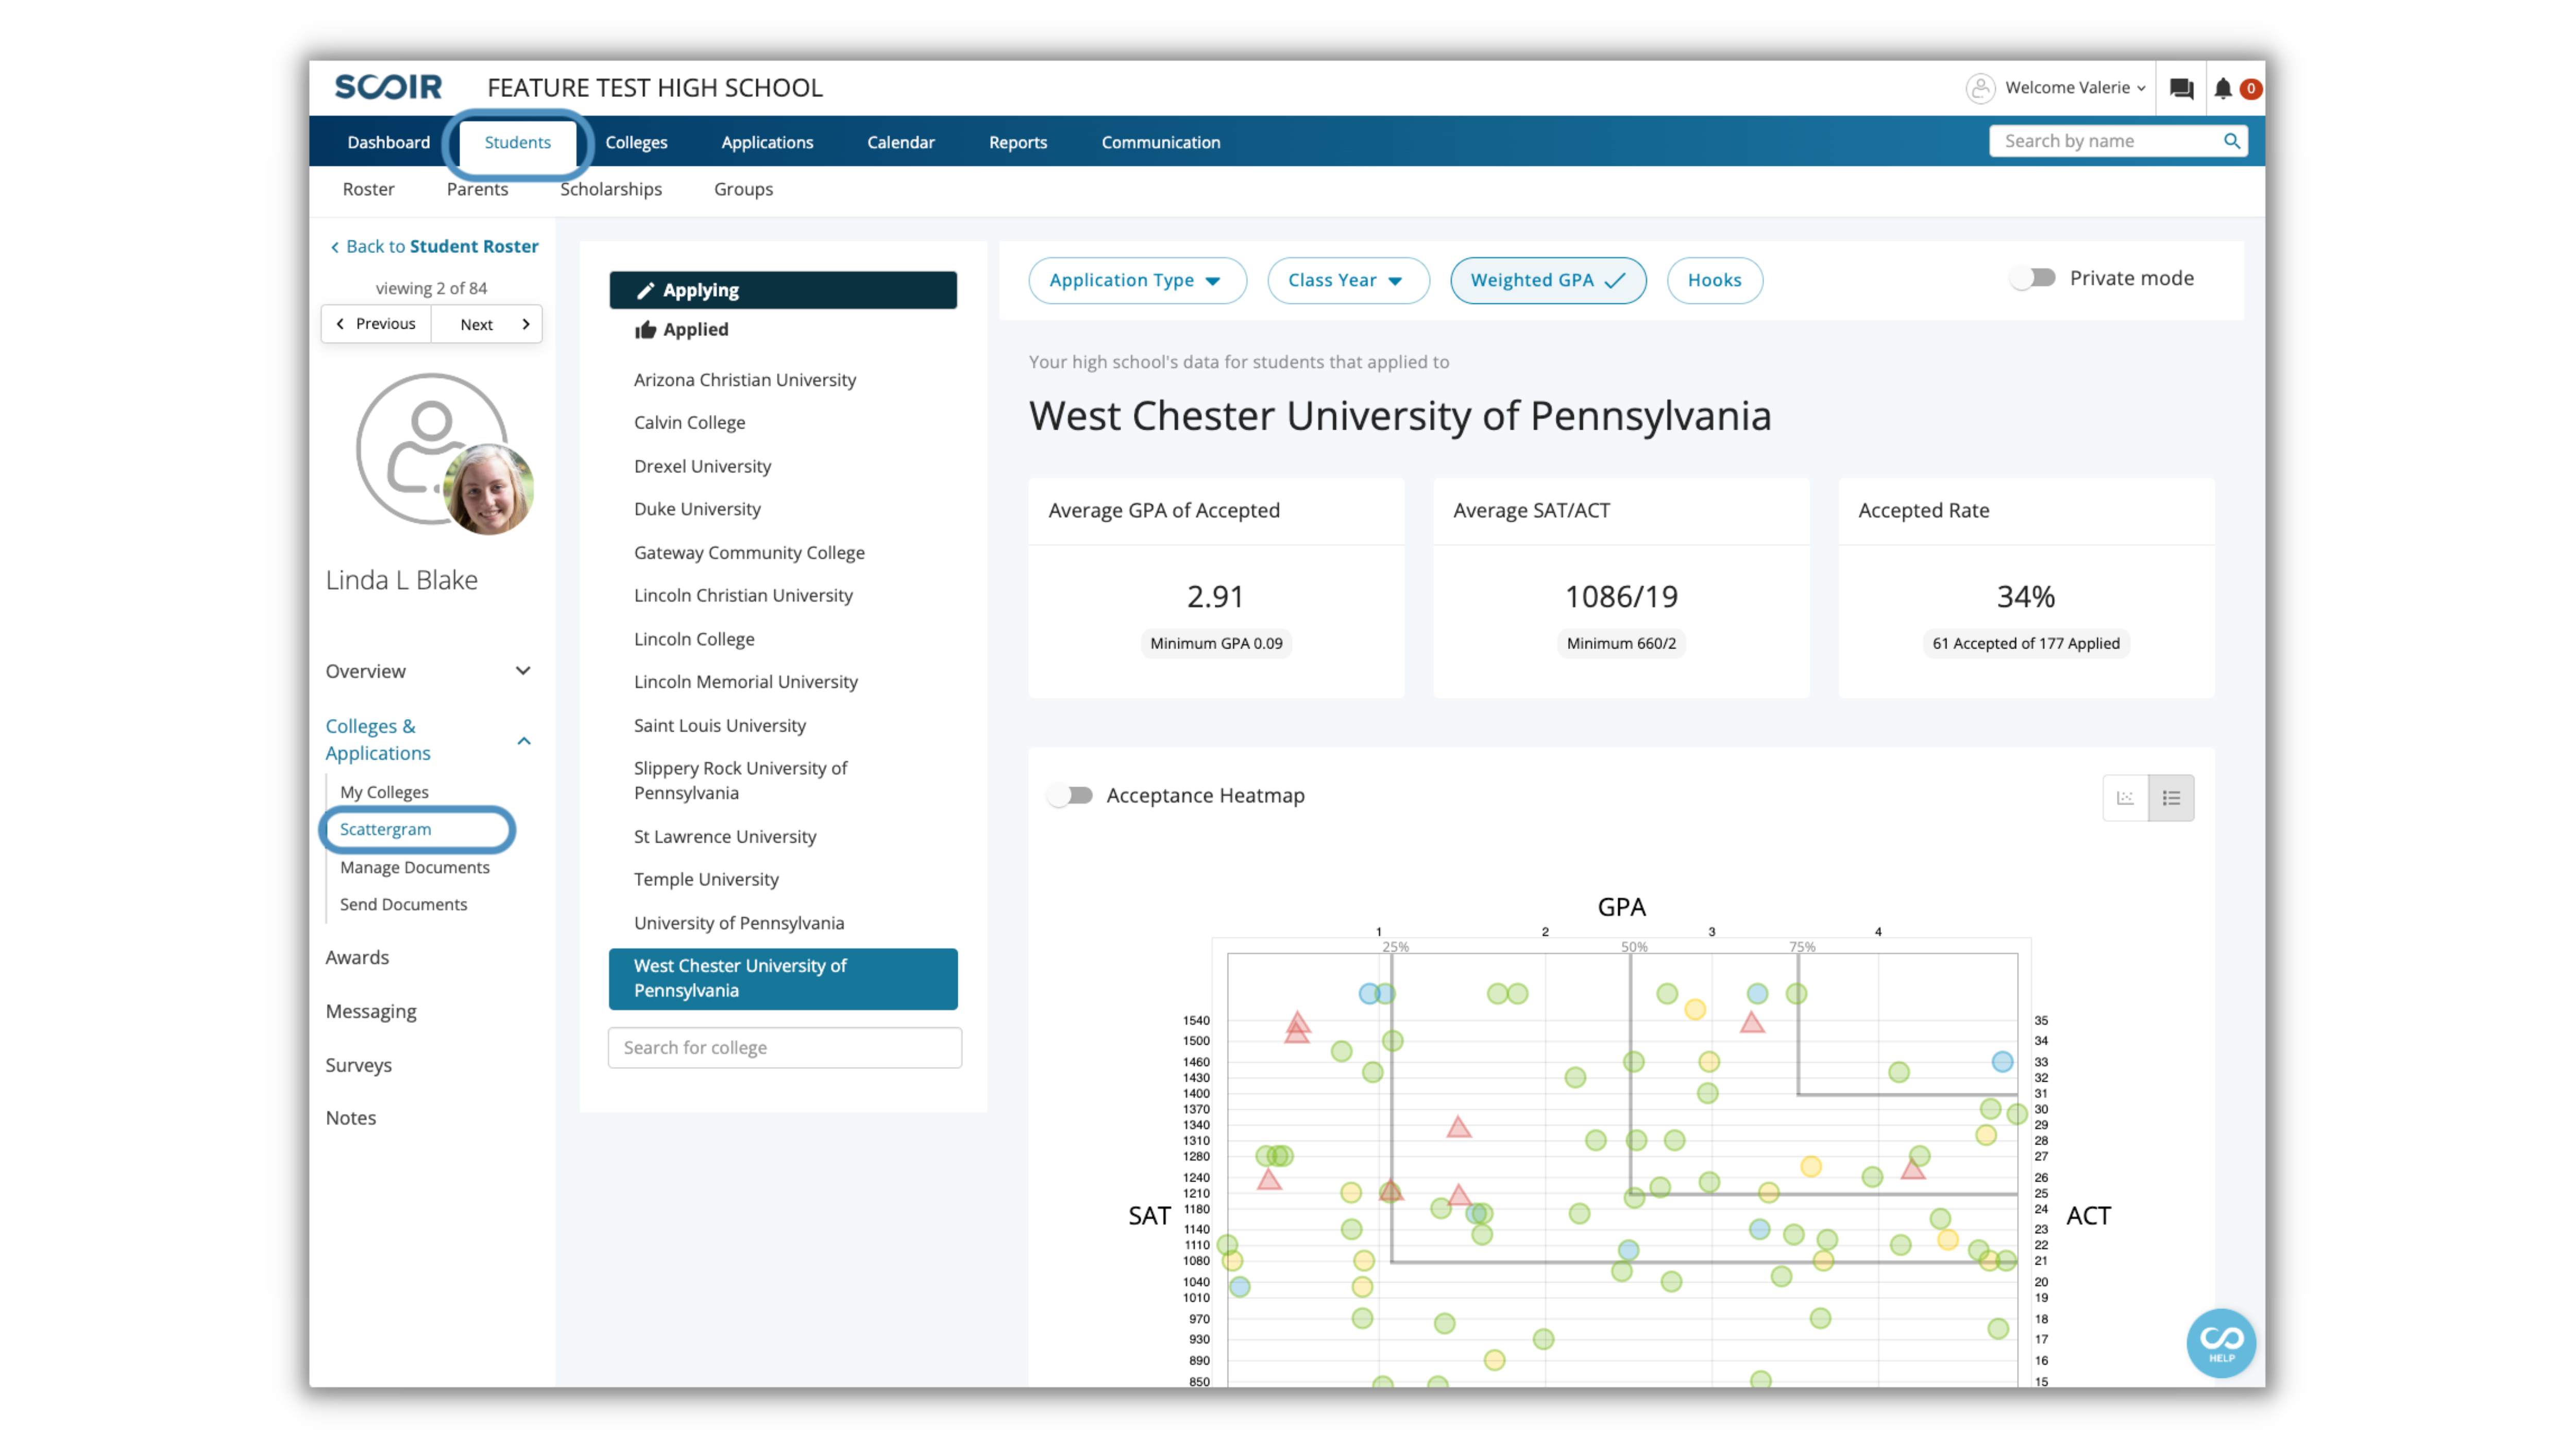Viewport: 2576px width, 1449px height.
Task: Select Slippery Rock University of Pennsylvania
Action: (740, 780)
